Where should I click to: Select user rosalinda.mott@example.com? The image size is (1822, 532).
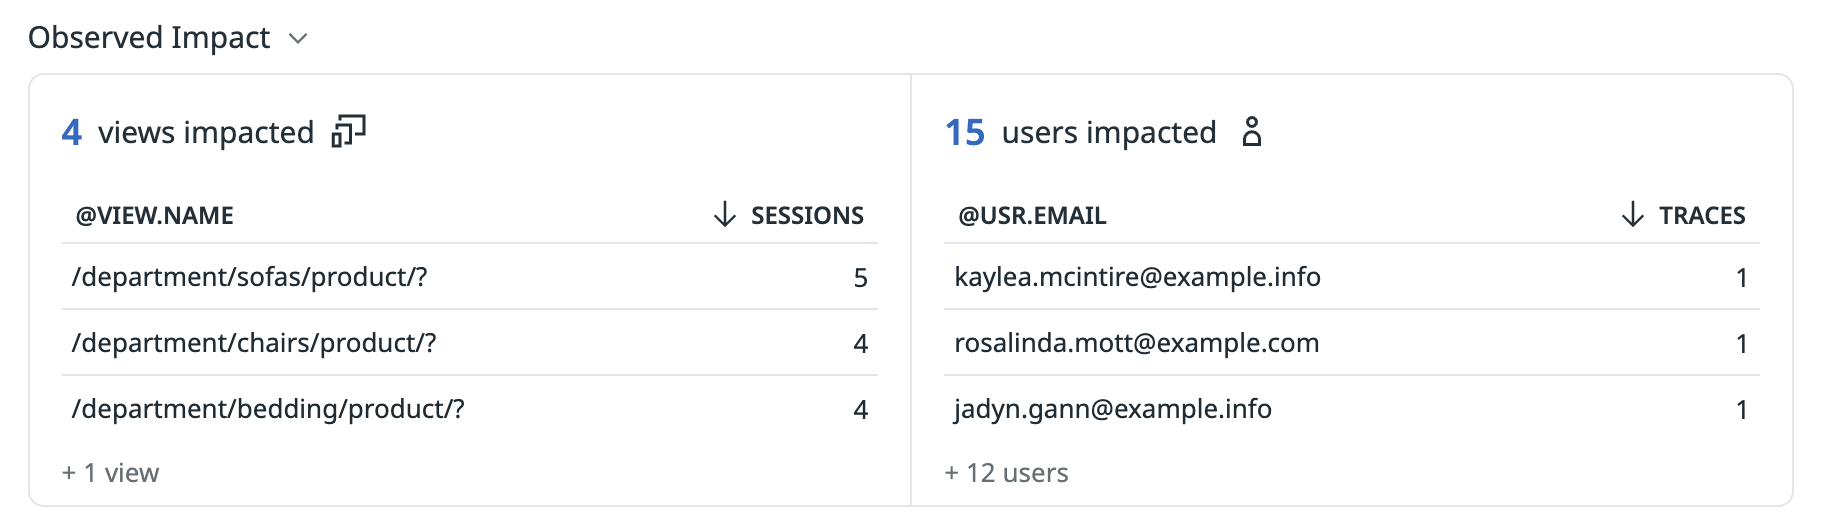click(1136, 343)
